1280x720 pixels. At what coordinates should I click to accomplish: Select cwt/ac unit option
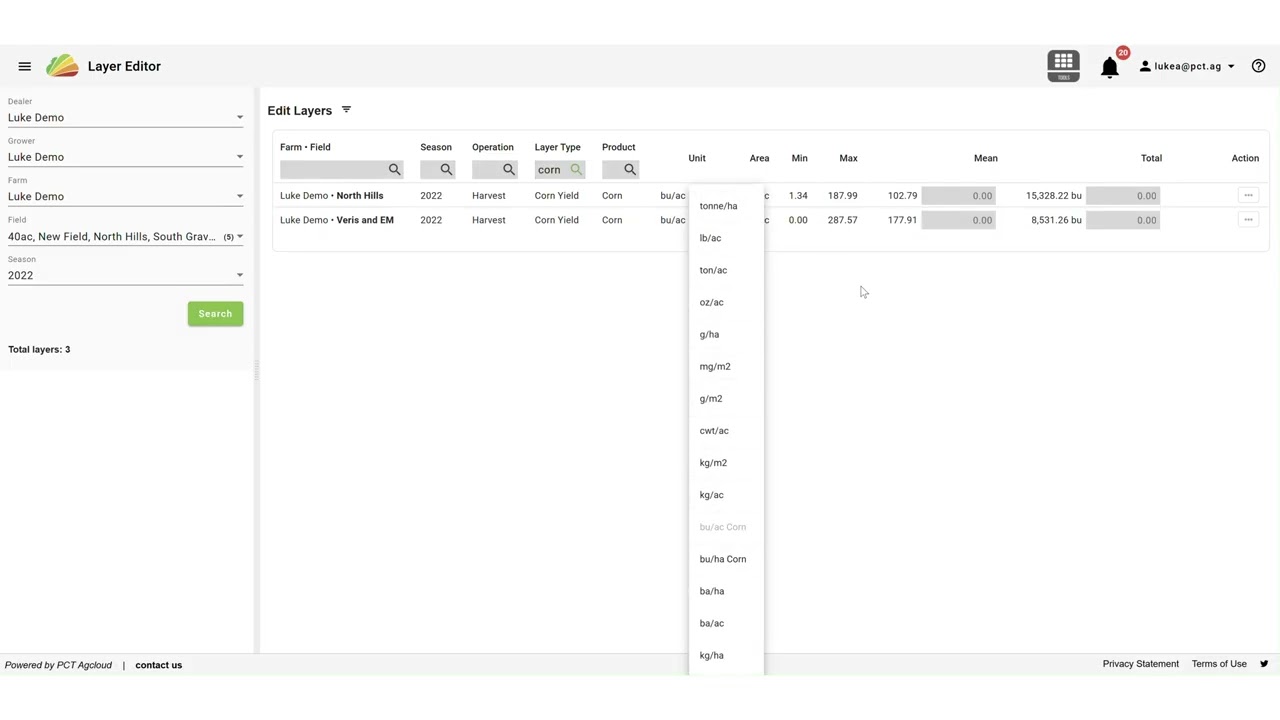726,430
